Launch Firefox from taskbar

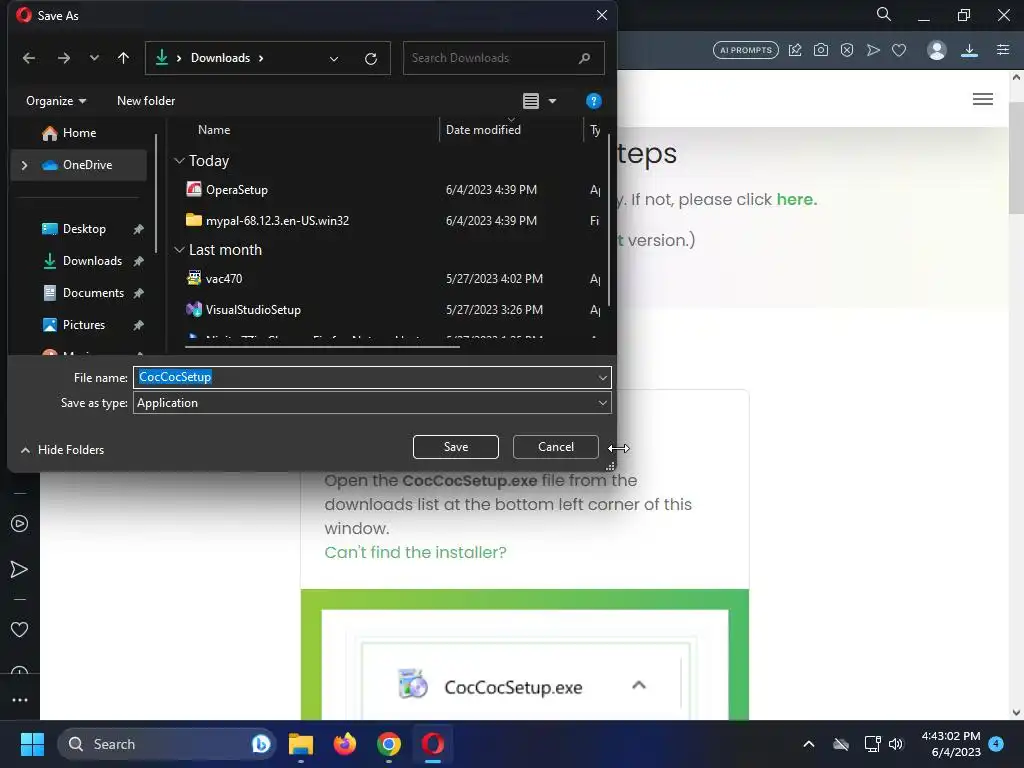tap(345, 744)
